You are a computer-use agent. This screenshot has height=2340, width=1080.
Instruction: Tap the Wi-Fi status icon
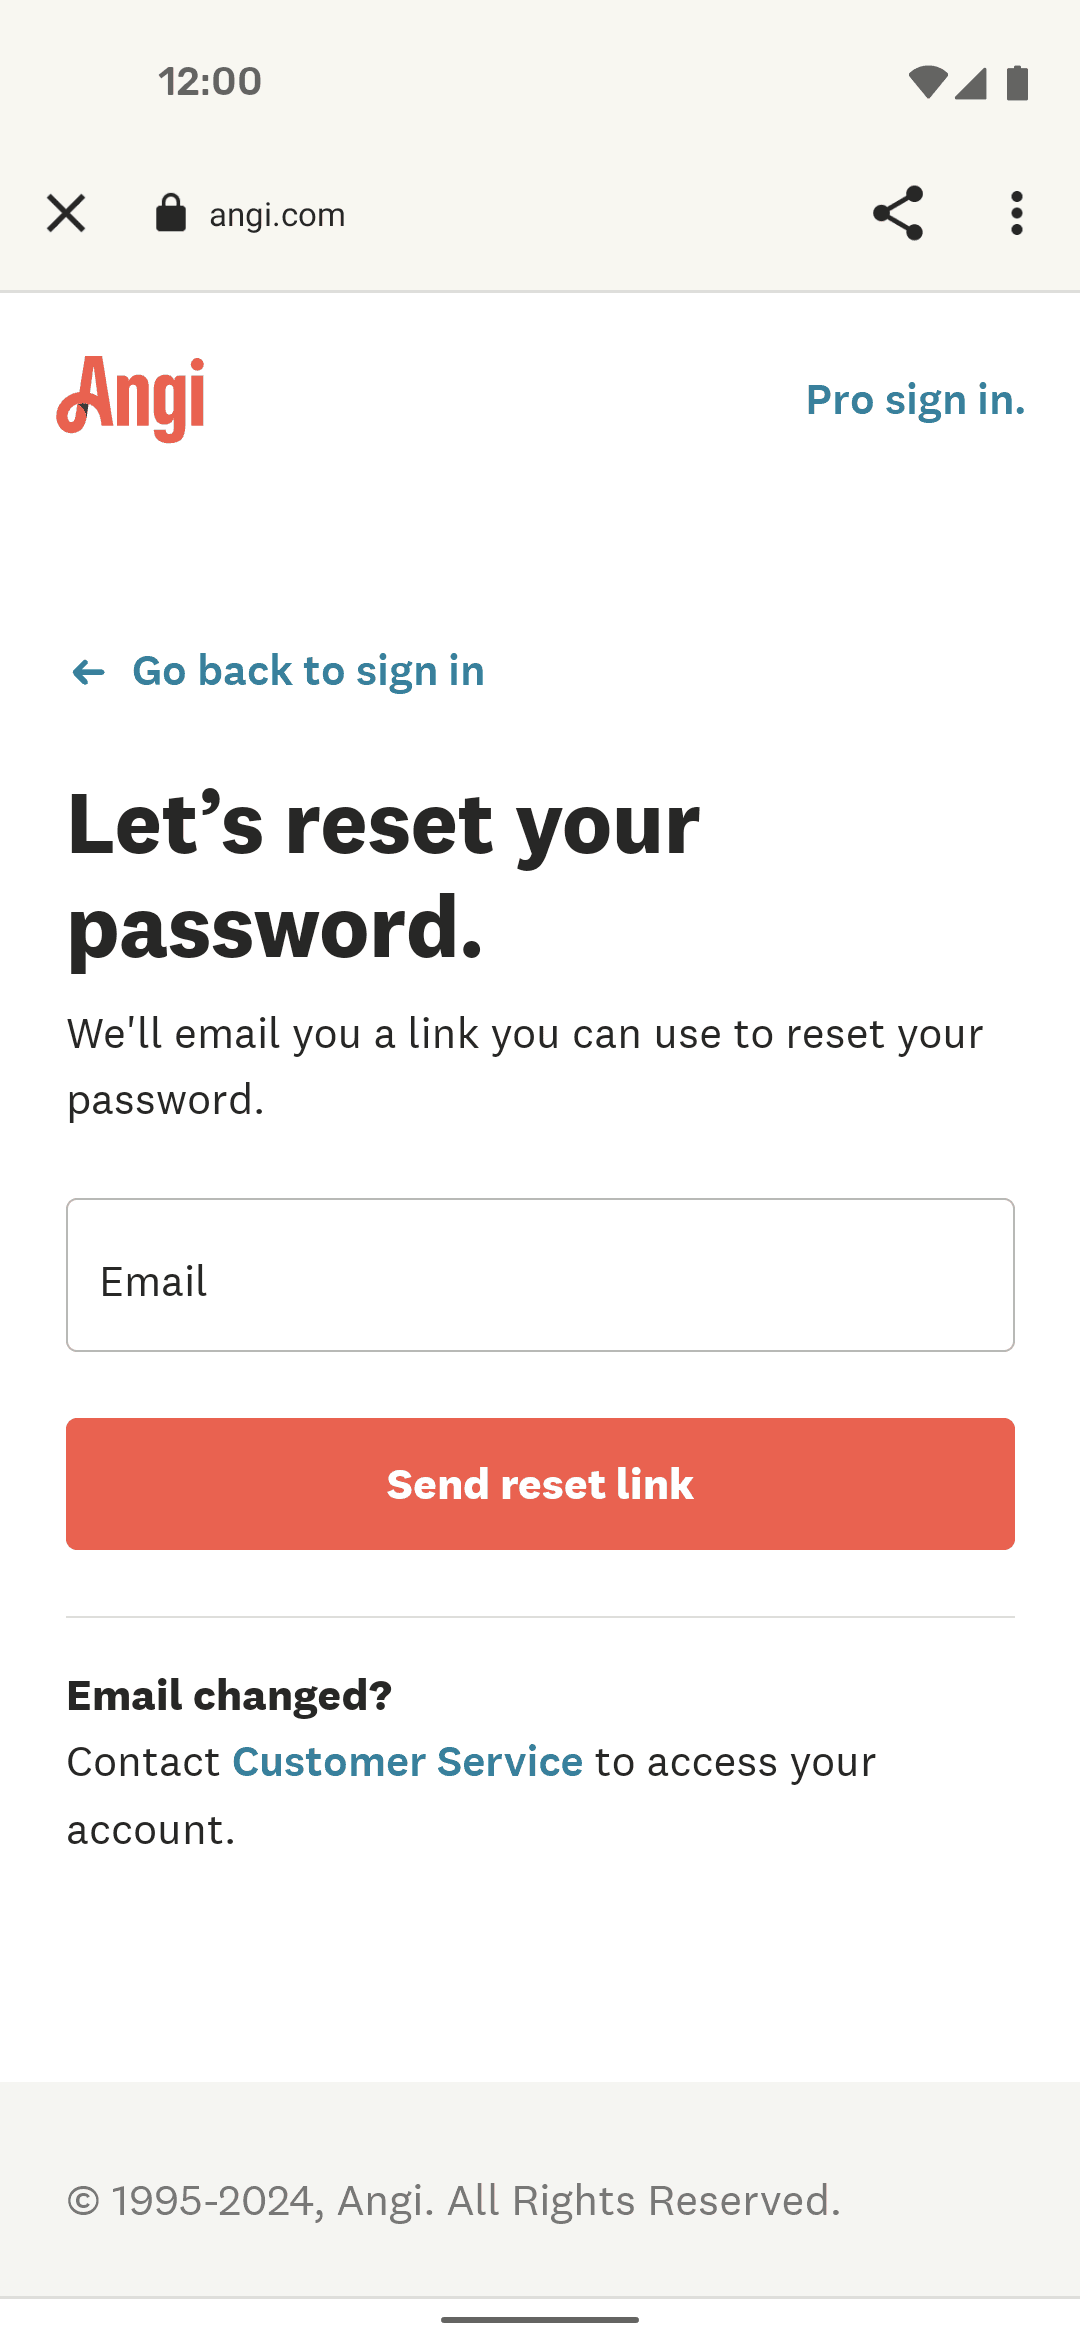(x=927, y=83)
